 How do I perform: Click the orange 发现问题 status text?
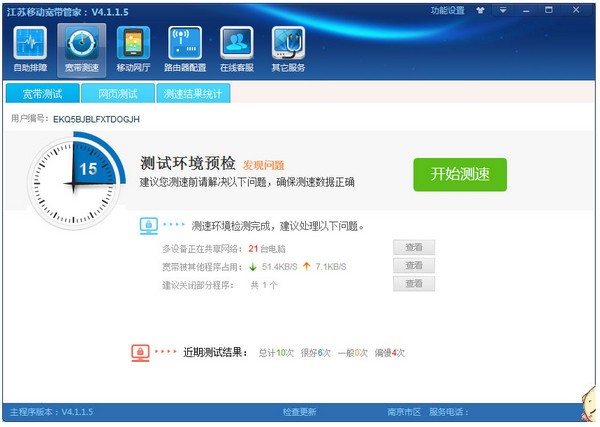click(264, 165)
